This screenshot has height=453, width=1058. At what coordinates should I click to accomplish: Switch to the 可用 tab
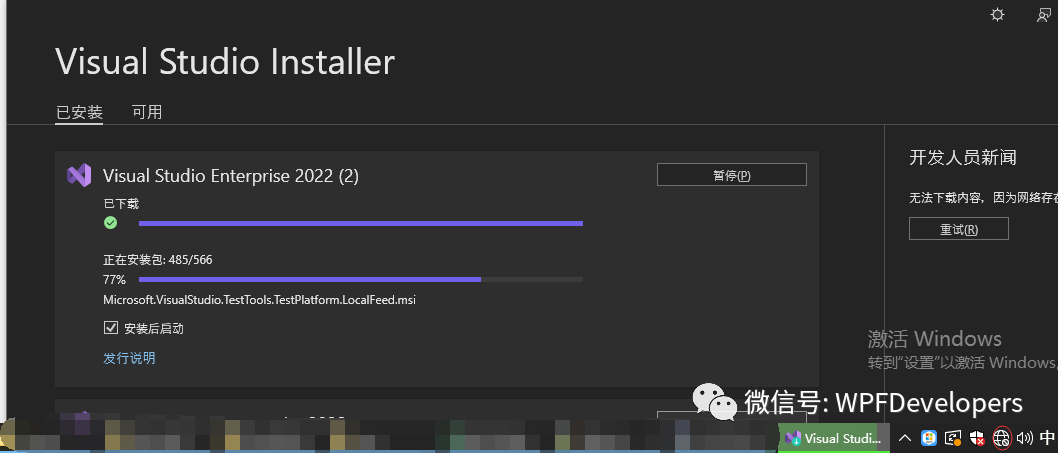[x=147, y=111]
